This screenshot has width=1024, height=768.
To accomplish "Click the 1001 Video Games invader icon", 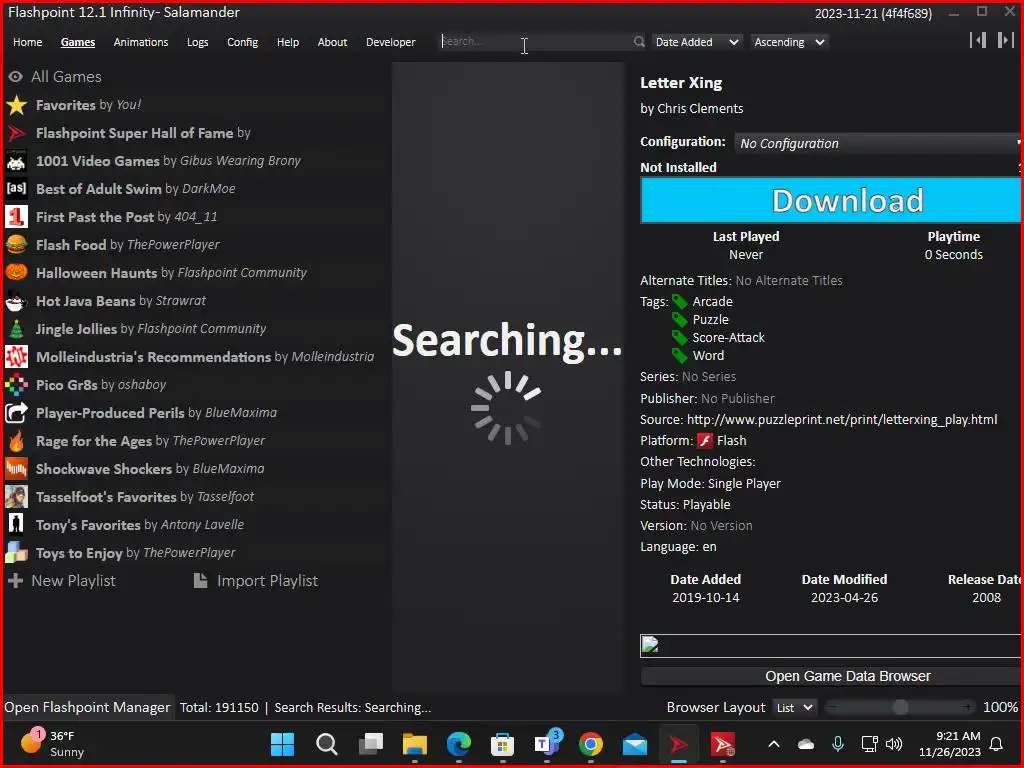I will 16,161.
